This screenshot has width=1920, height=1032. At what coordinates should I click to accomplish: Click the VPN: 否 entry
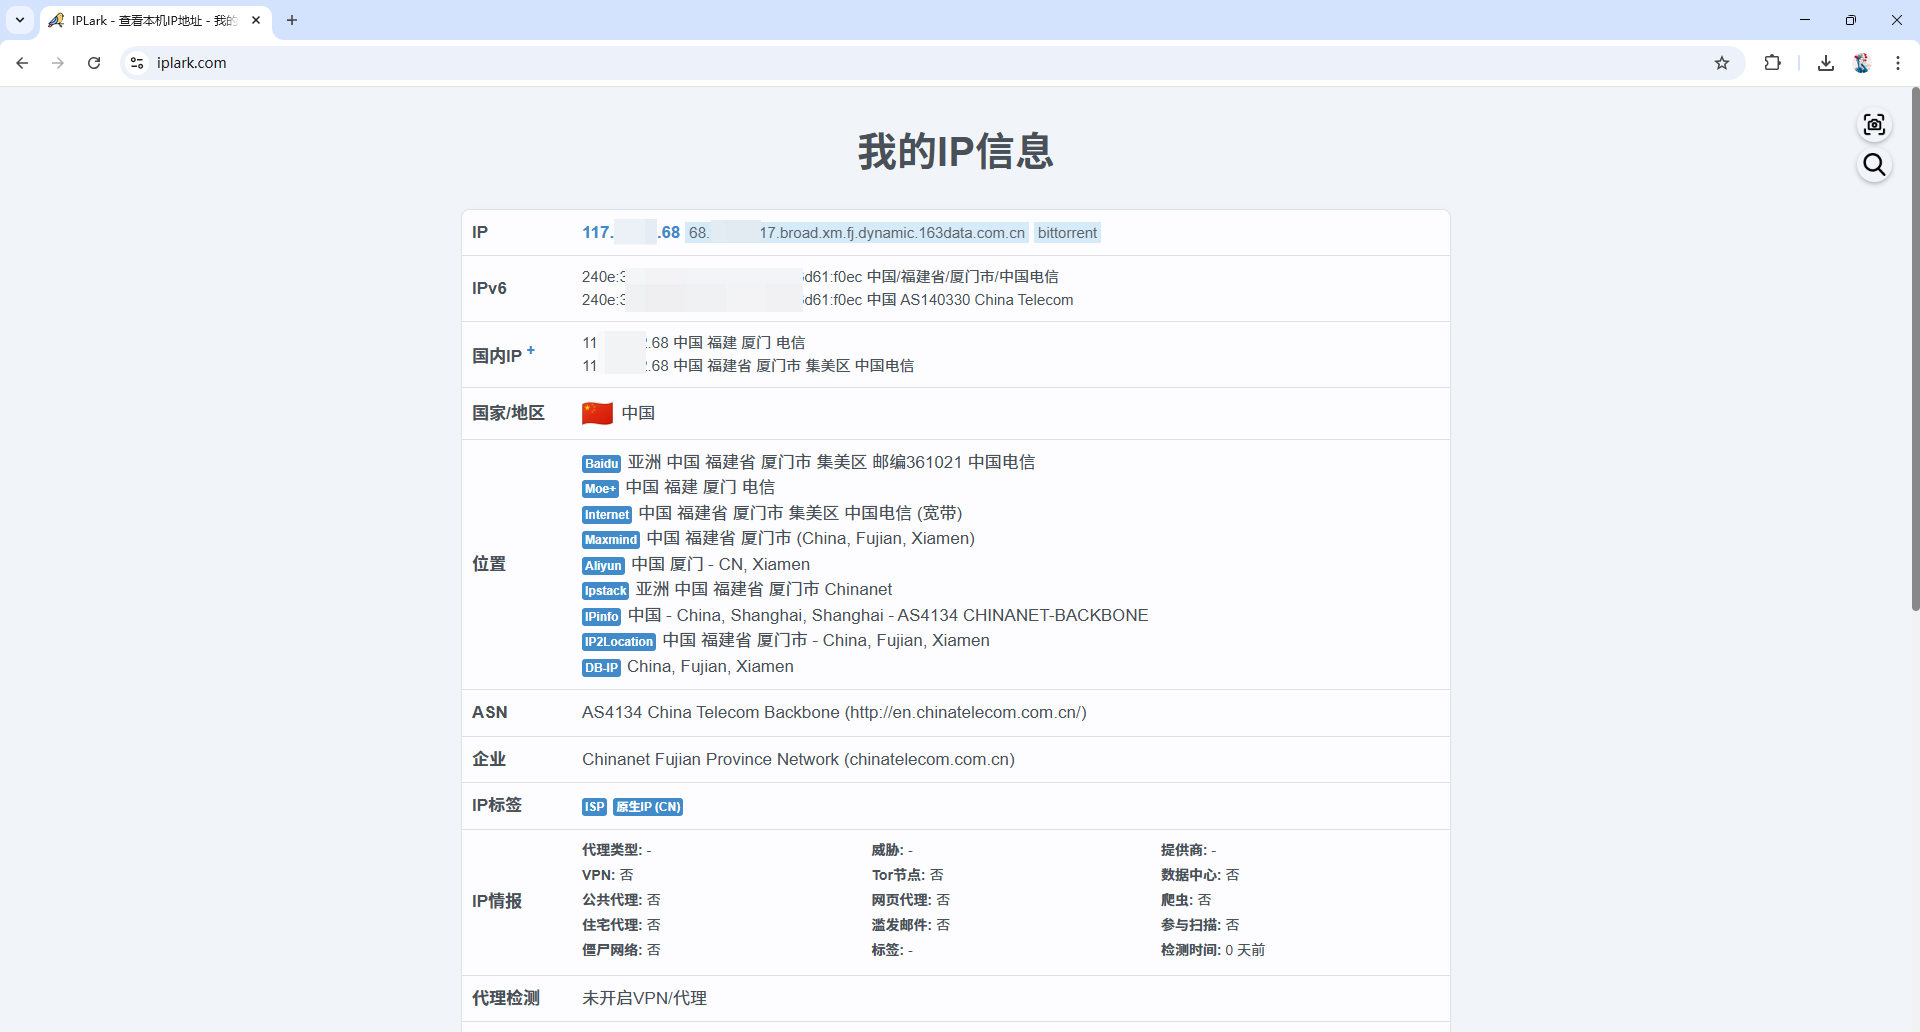[x=608, y=875]
